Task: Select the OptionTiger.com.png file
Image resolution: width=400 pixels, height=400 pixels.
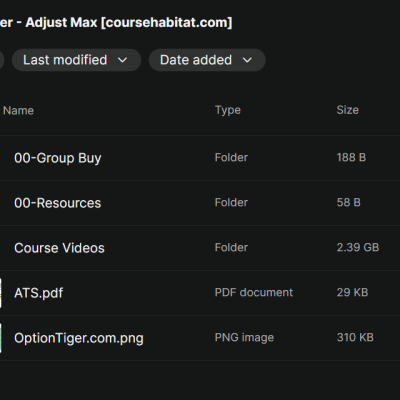Action: tap(79, 338)
